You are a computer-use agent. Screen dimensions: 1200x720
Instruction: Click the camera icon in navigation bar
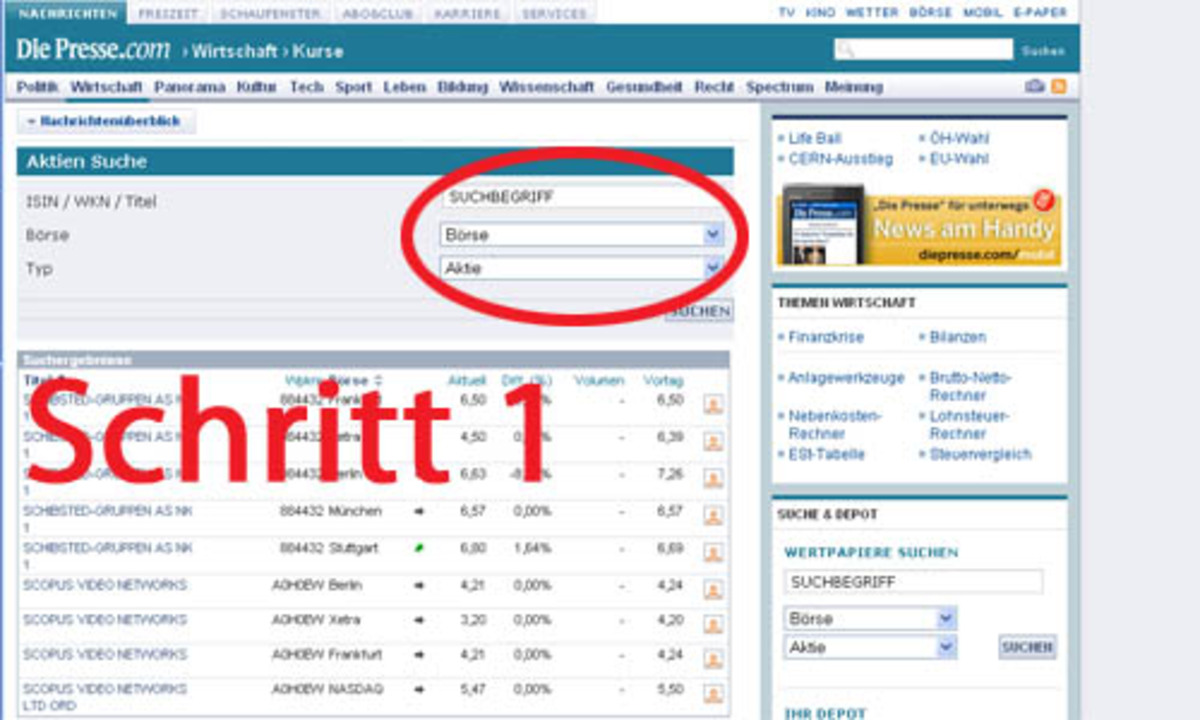click(x=1035, y=87)
